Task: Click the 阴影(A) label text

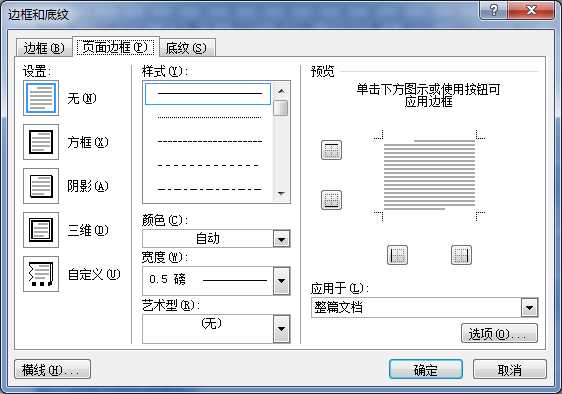Action: pyautogui.click(x=88, y=186)
